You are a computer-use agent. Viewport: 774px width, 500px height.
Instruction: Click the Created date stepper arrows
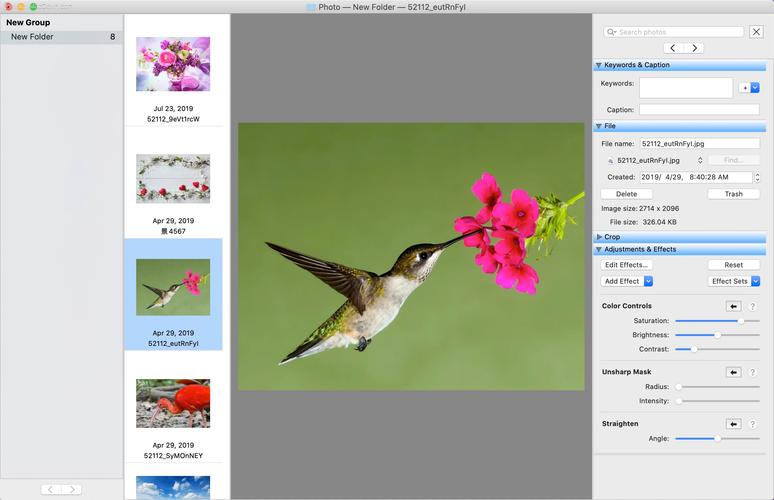[757, 177]
